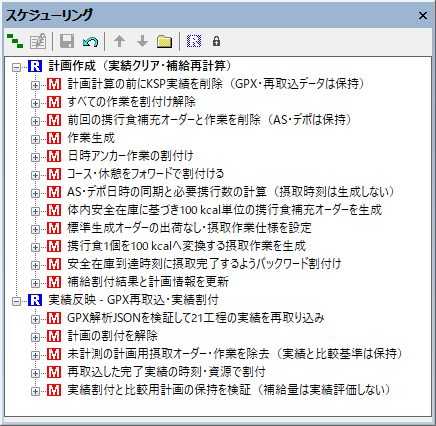Expand the GPX解析JSONを検証して21工程 node
Image resolution: width=436 pixels, height=426 pixels.
coord(35,319)
